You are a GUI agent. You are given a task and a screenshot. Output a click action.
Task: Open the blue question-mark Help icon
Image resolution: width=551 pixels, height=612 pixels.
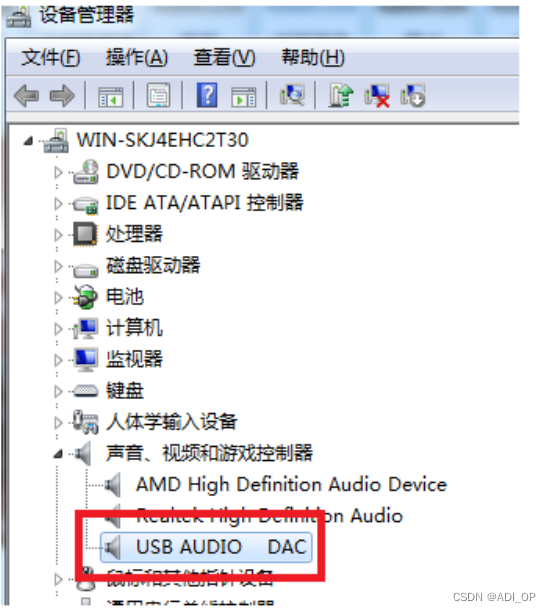[x=207, y=95]
